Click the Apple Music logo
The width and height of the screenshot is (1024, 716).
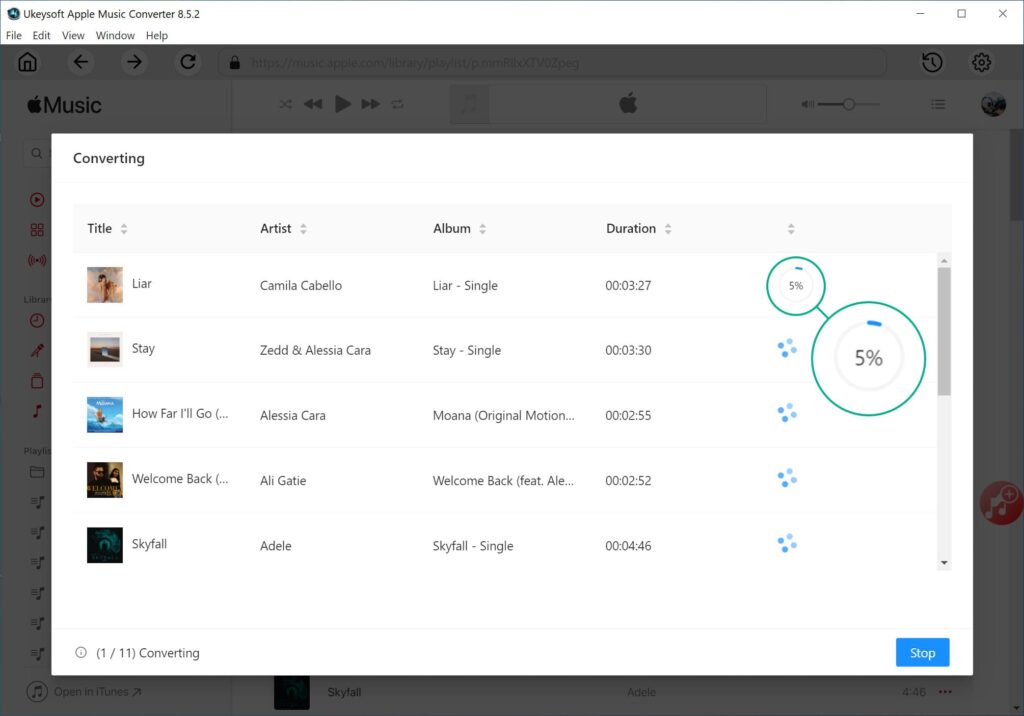tap(64, 105)
